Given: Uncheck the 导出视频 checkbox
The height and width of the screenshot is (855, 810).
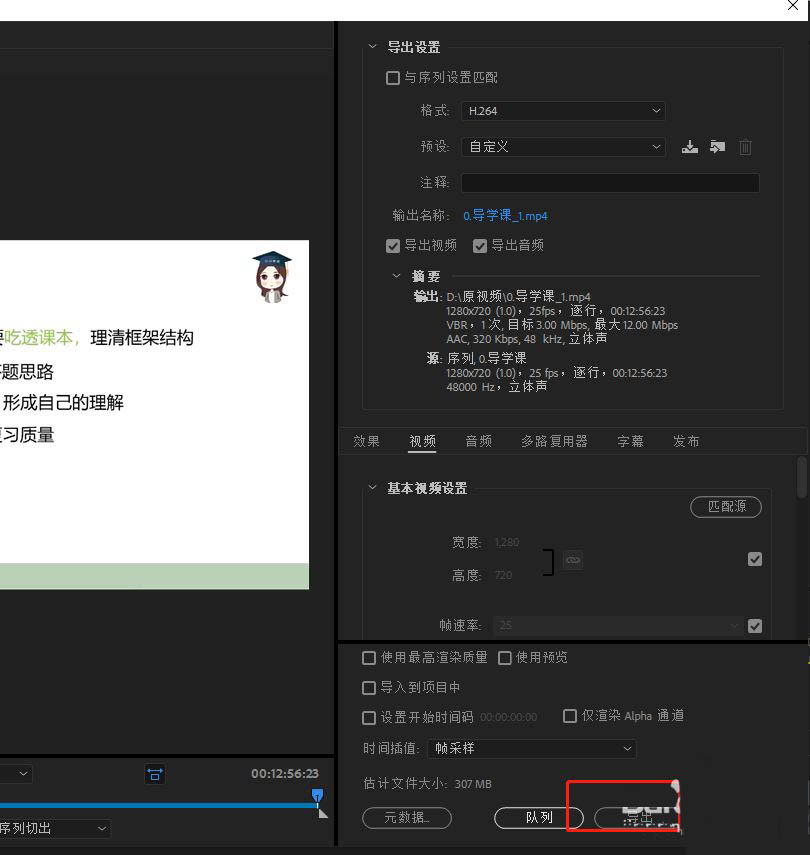Looking at the screenshot, I should pyautogui.click(x=393, y=246).
